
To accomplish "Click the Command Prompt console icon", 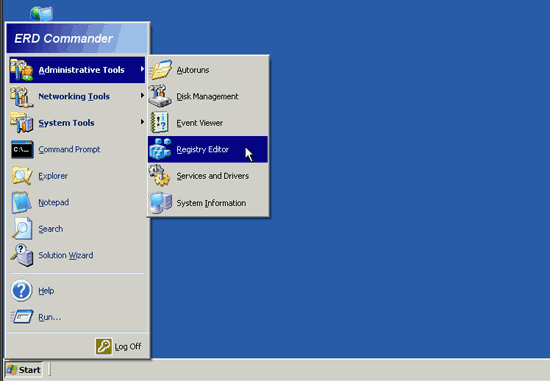I will point(22,149).
